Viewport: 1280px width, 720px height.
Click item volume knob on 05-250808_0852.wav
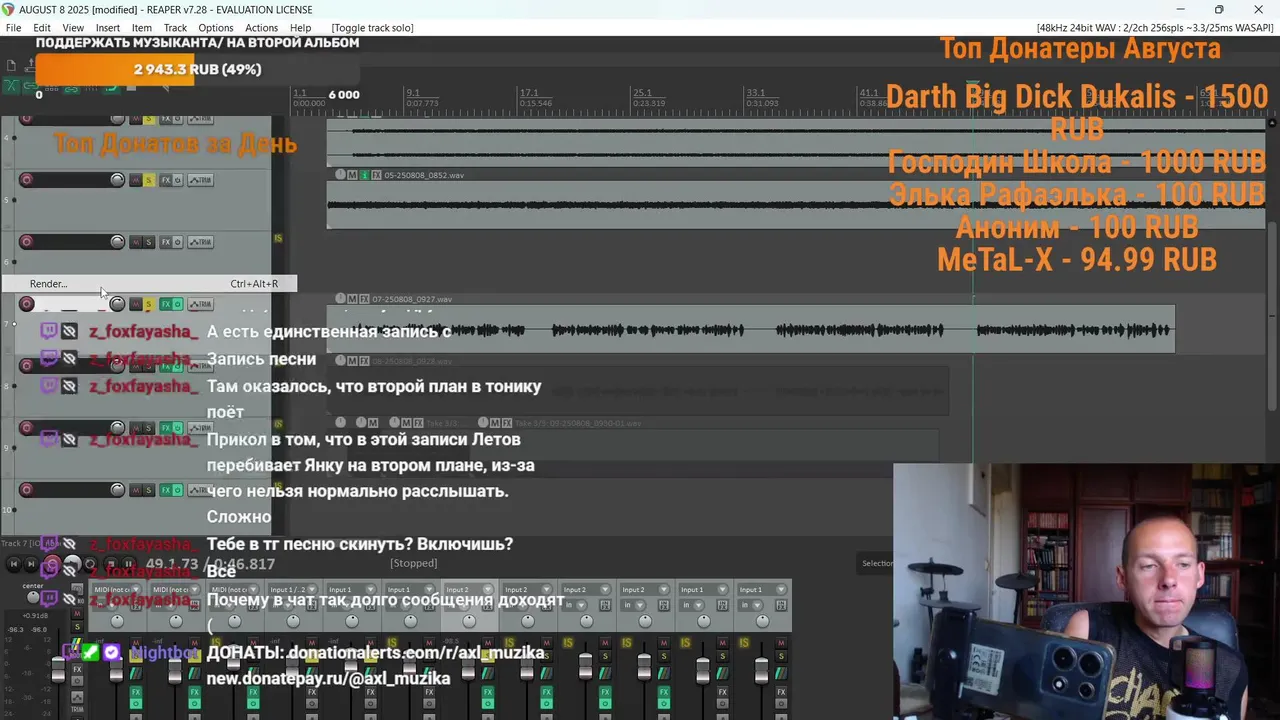(x=340, y=175)
